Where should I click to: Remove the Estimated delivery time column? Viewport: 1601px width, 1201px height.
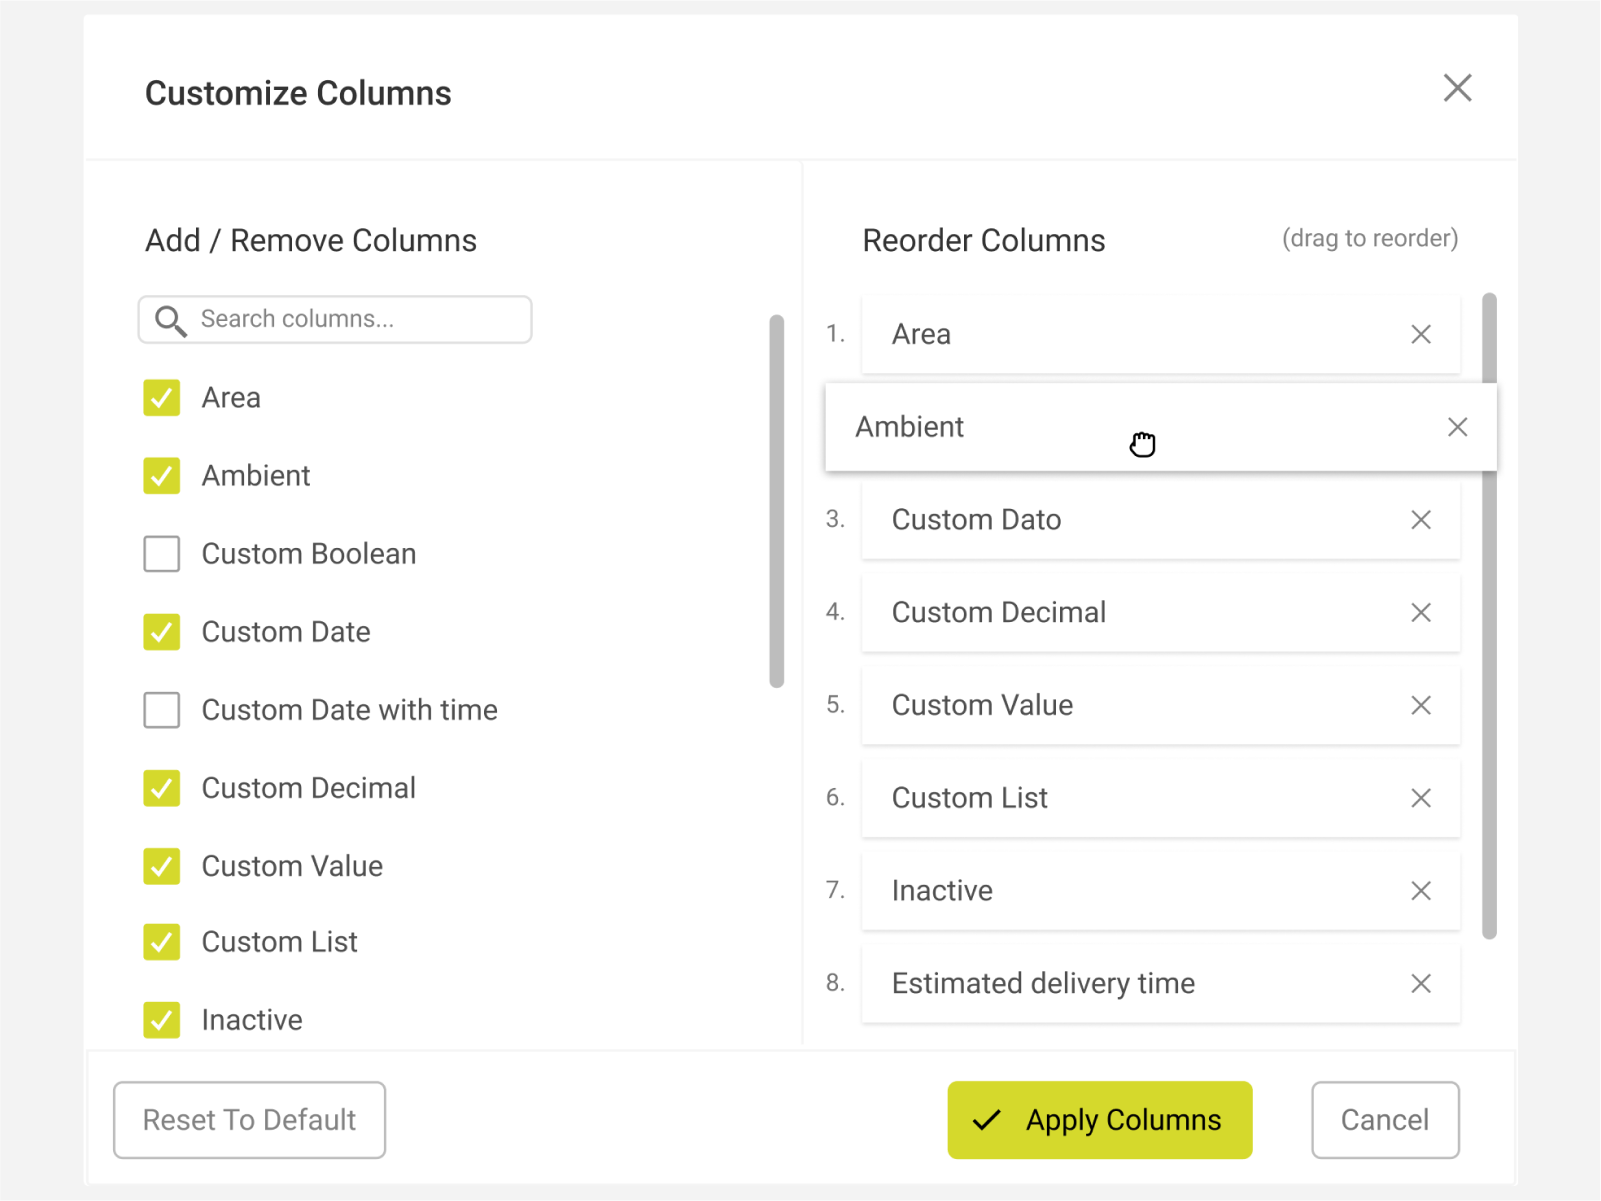[1421, 983]
